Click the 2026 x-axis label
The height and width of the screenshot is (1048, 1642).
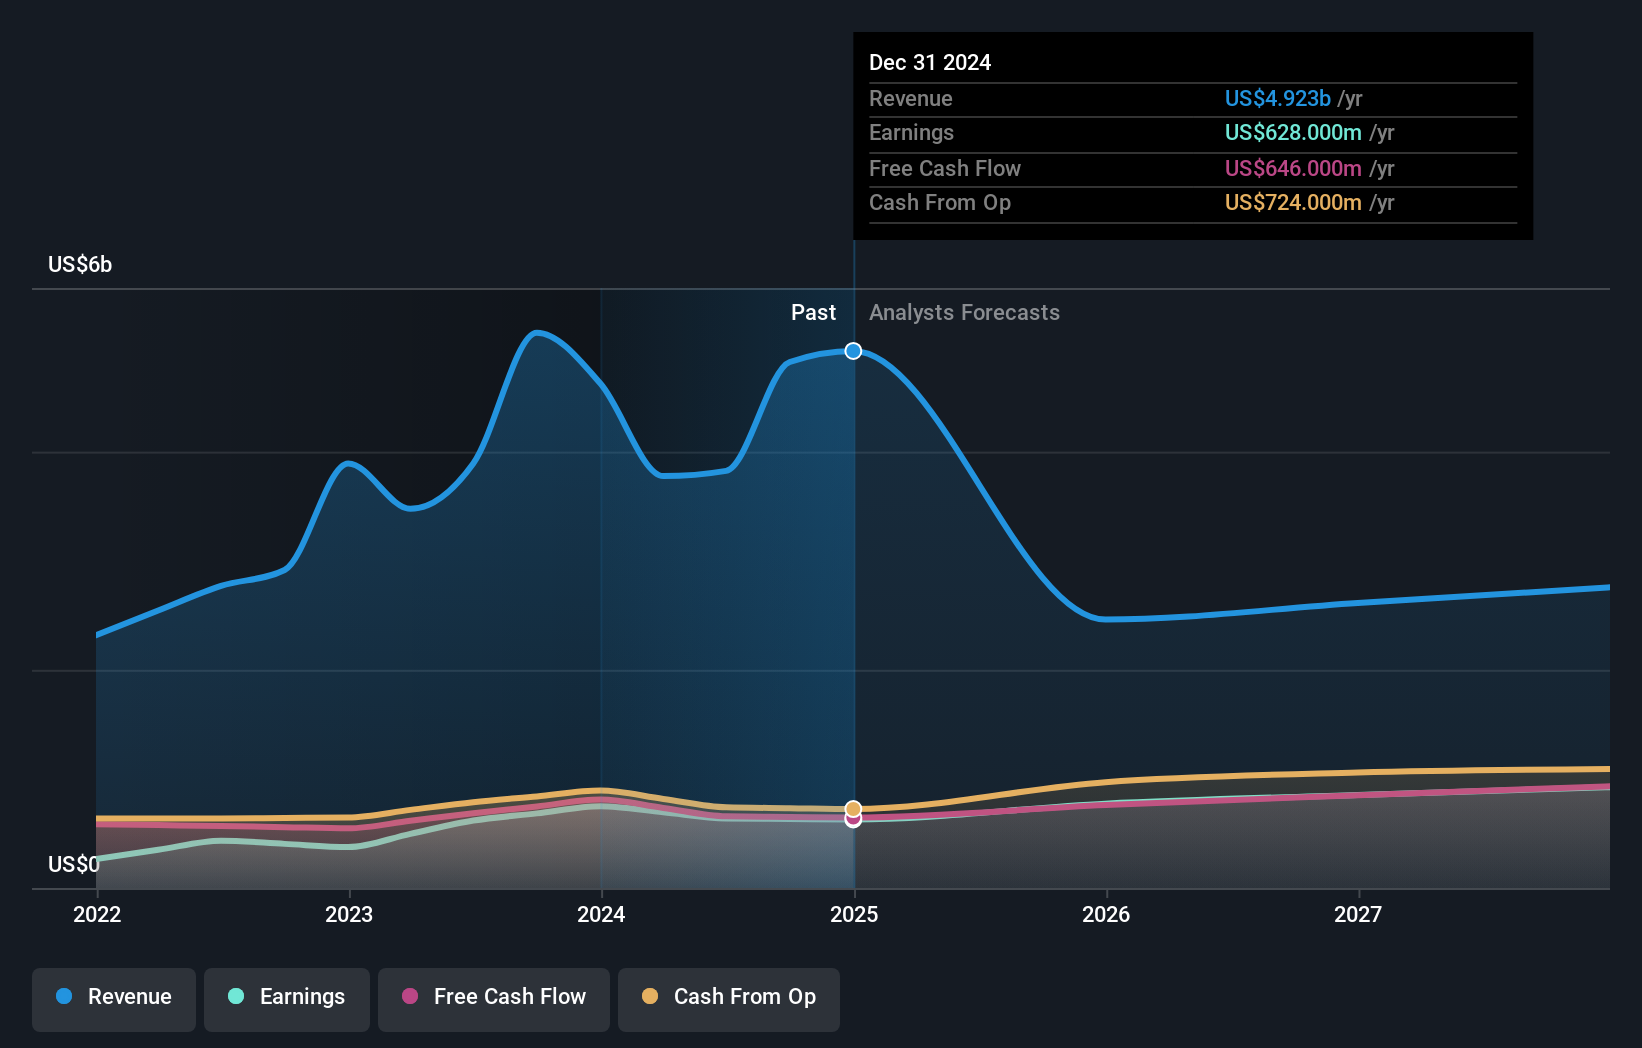(x=1106, y=914)
